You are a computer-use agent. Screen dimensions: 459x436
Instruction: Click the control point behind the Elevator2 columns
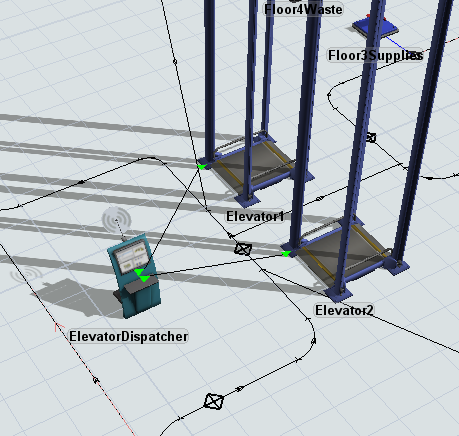(x=371, y=137)
